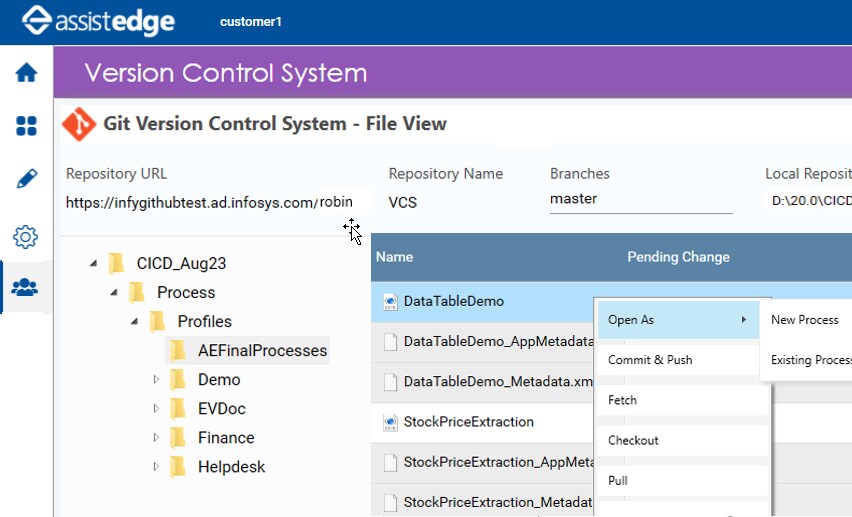Image resolution: width=852 pixels, height=517 pixels.
Task: Choose Checkout in context menu
Action: [682, 440]
